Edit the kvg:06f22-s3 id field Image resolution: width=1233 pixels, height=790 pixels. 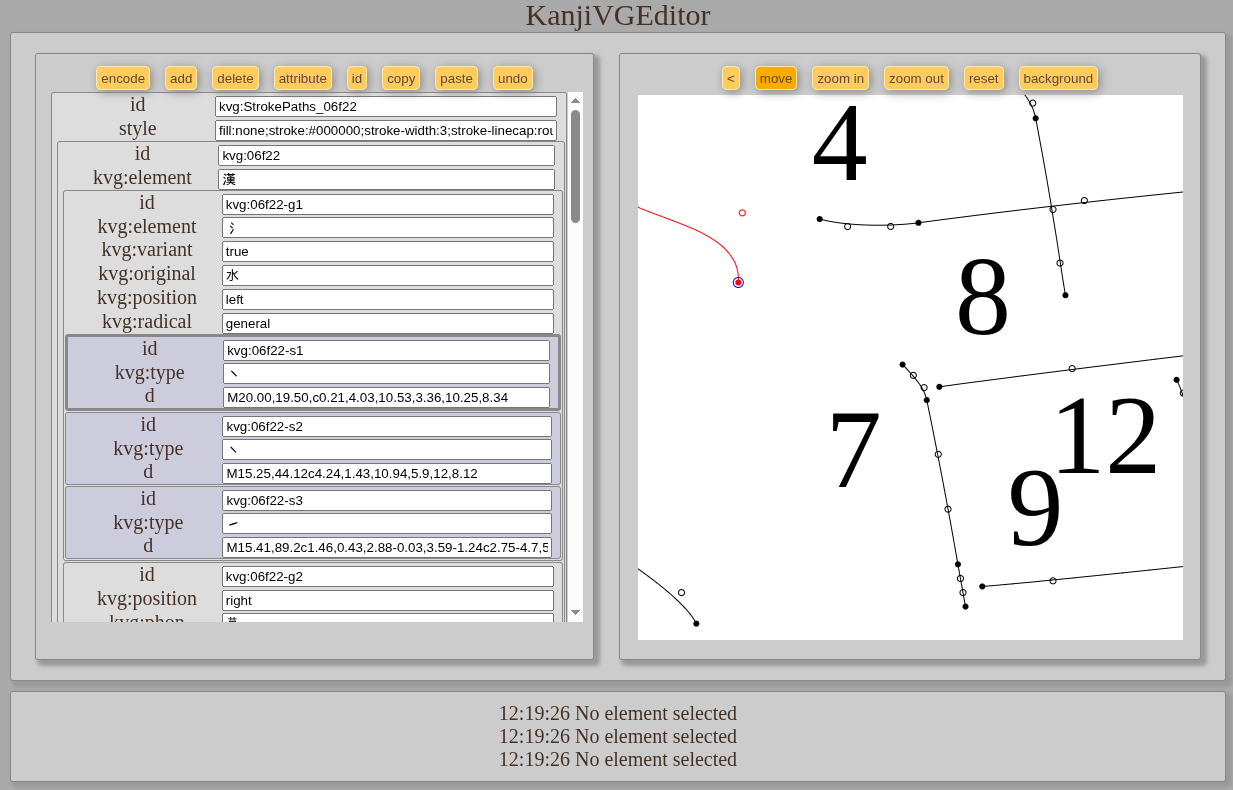(x=387, y=500)
